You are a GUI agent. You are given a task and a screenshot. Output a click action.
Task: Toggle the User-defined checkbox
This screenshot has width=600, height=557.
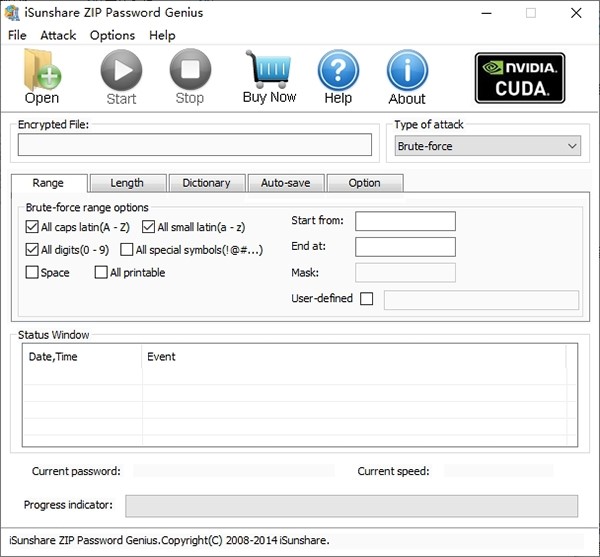click(x=366, y=298)
